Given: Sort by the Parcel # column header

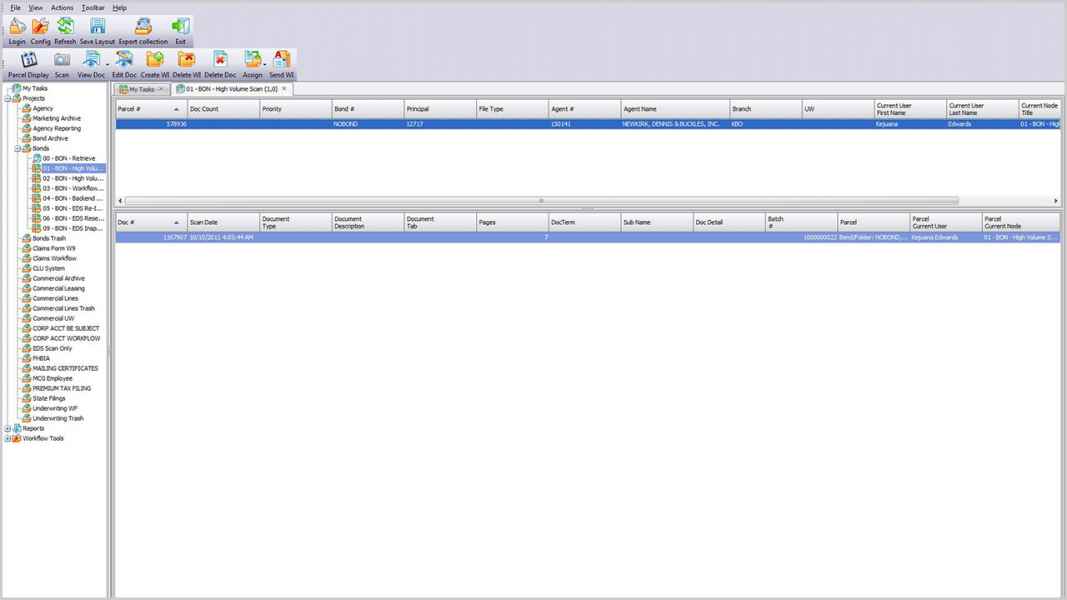Looking at the screenshot, I should pyautogui.click(x=148, y=108).
